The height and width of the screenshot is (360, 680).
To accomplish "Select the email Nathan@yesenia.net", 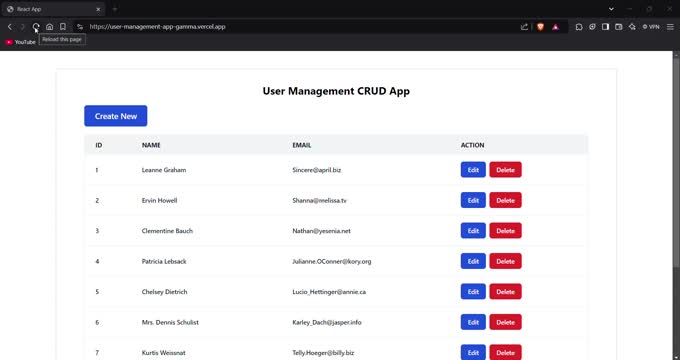I will tap(321, 231).
